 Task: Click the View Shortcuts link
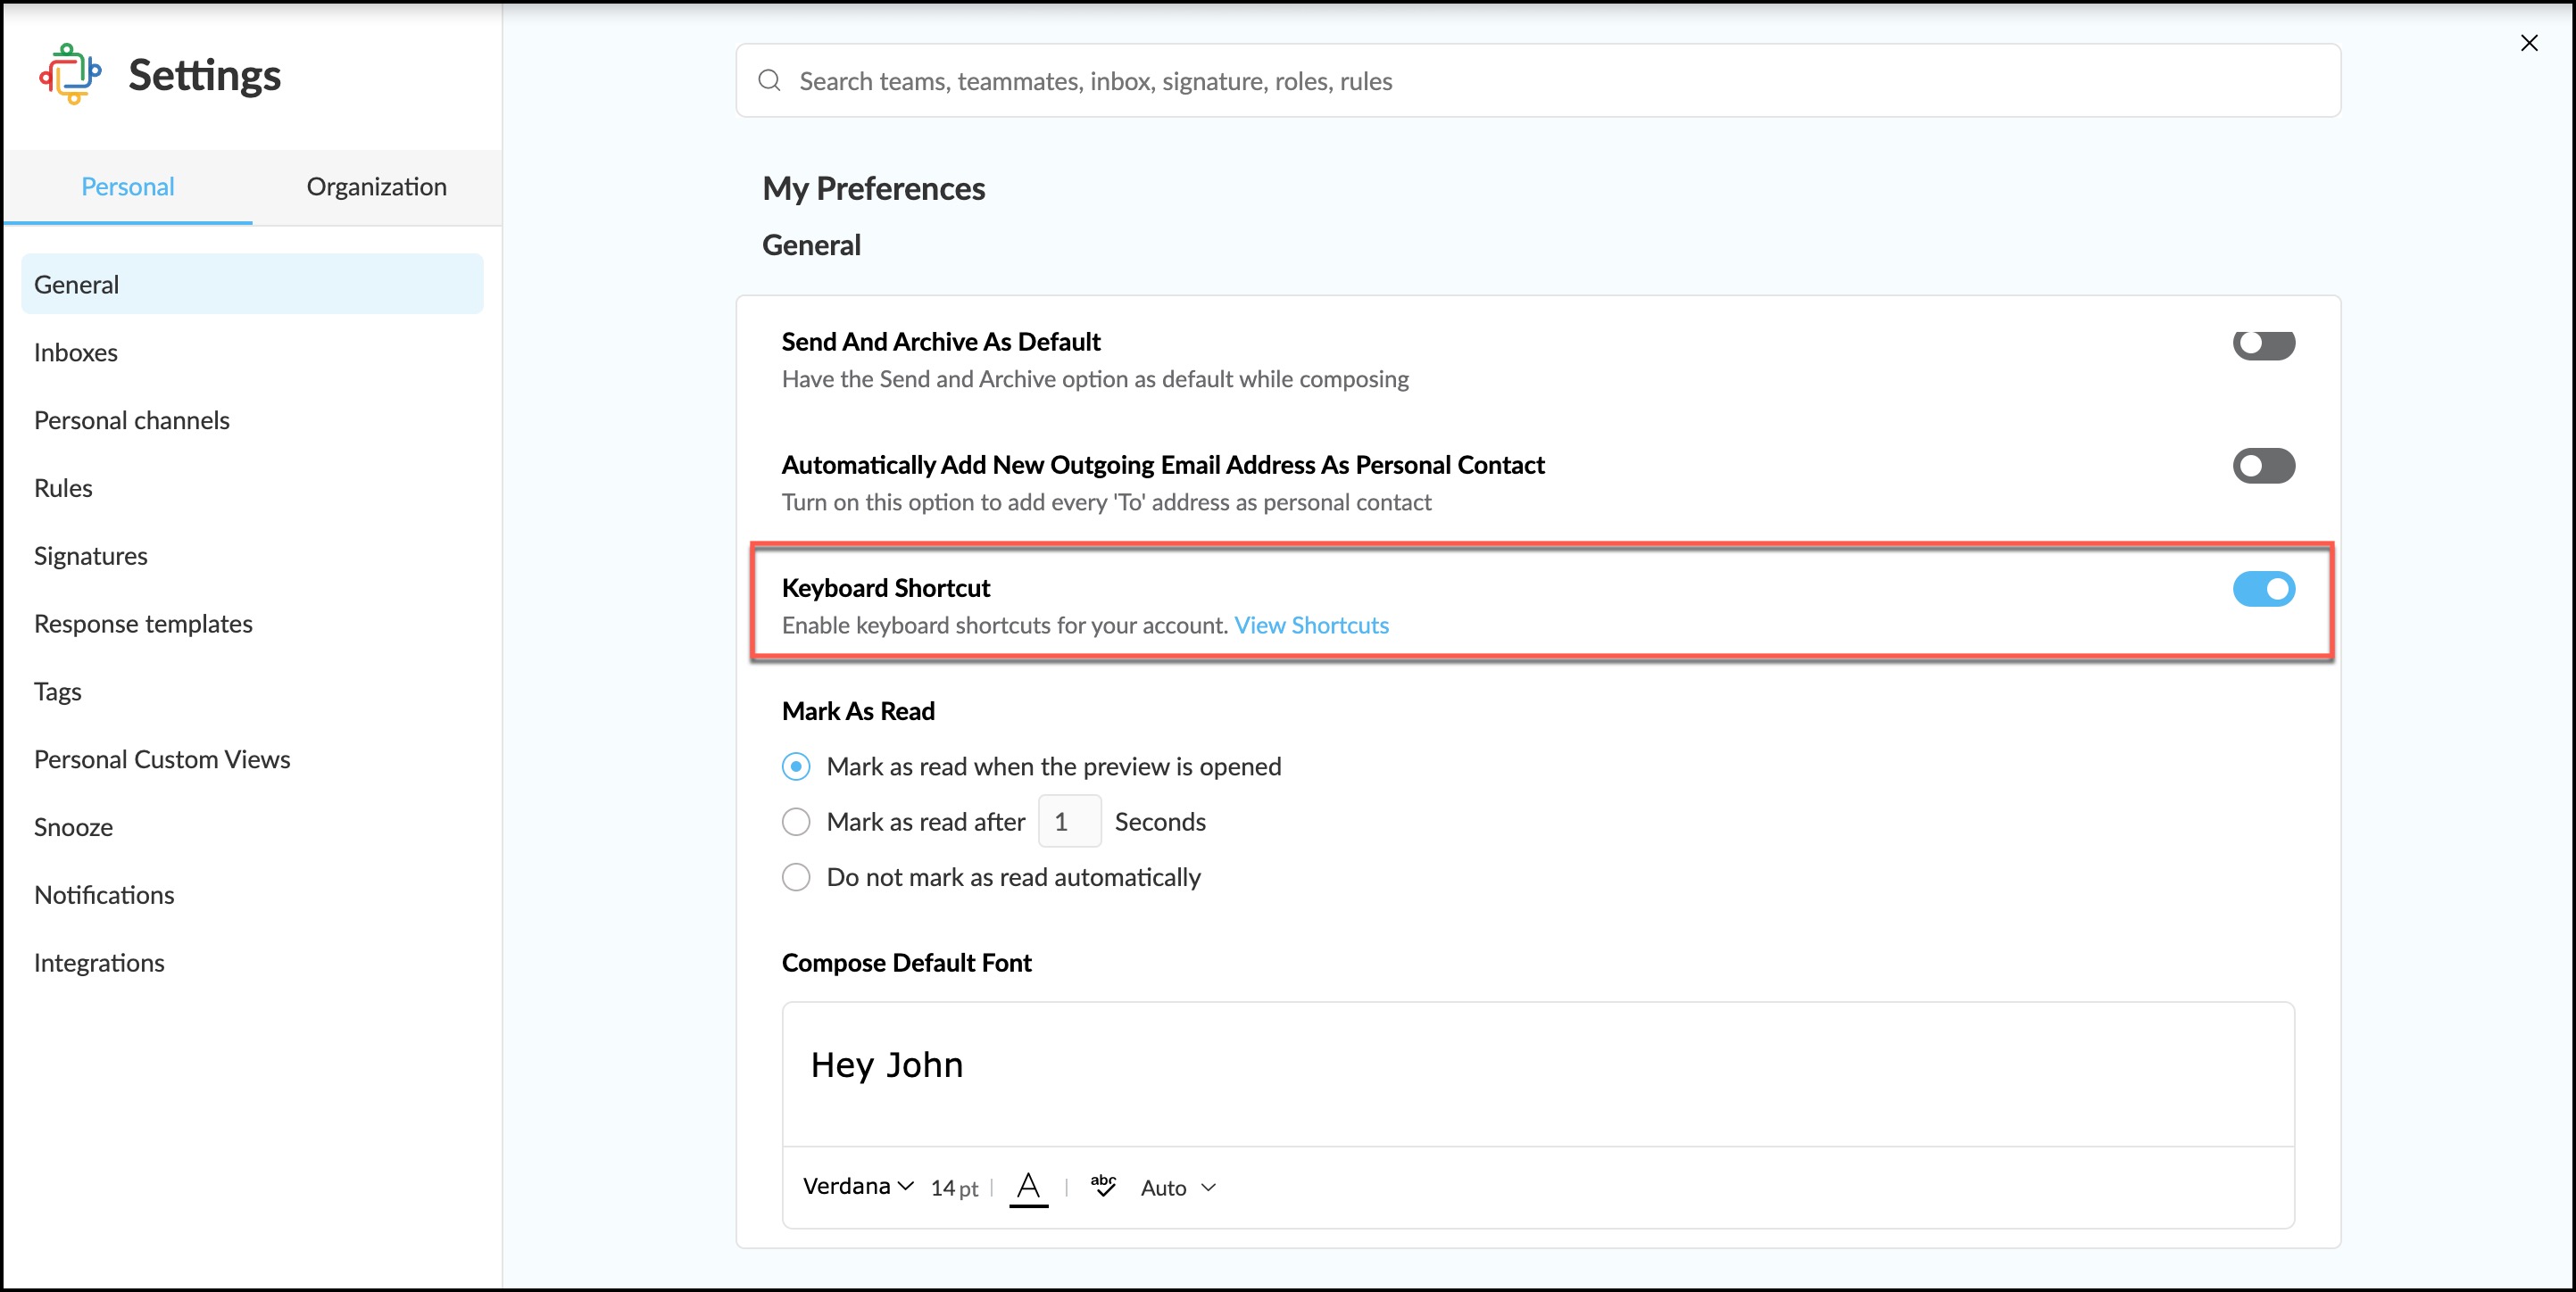[1311, 625]
